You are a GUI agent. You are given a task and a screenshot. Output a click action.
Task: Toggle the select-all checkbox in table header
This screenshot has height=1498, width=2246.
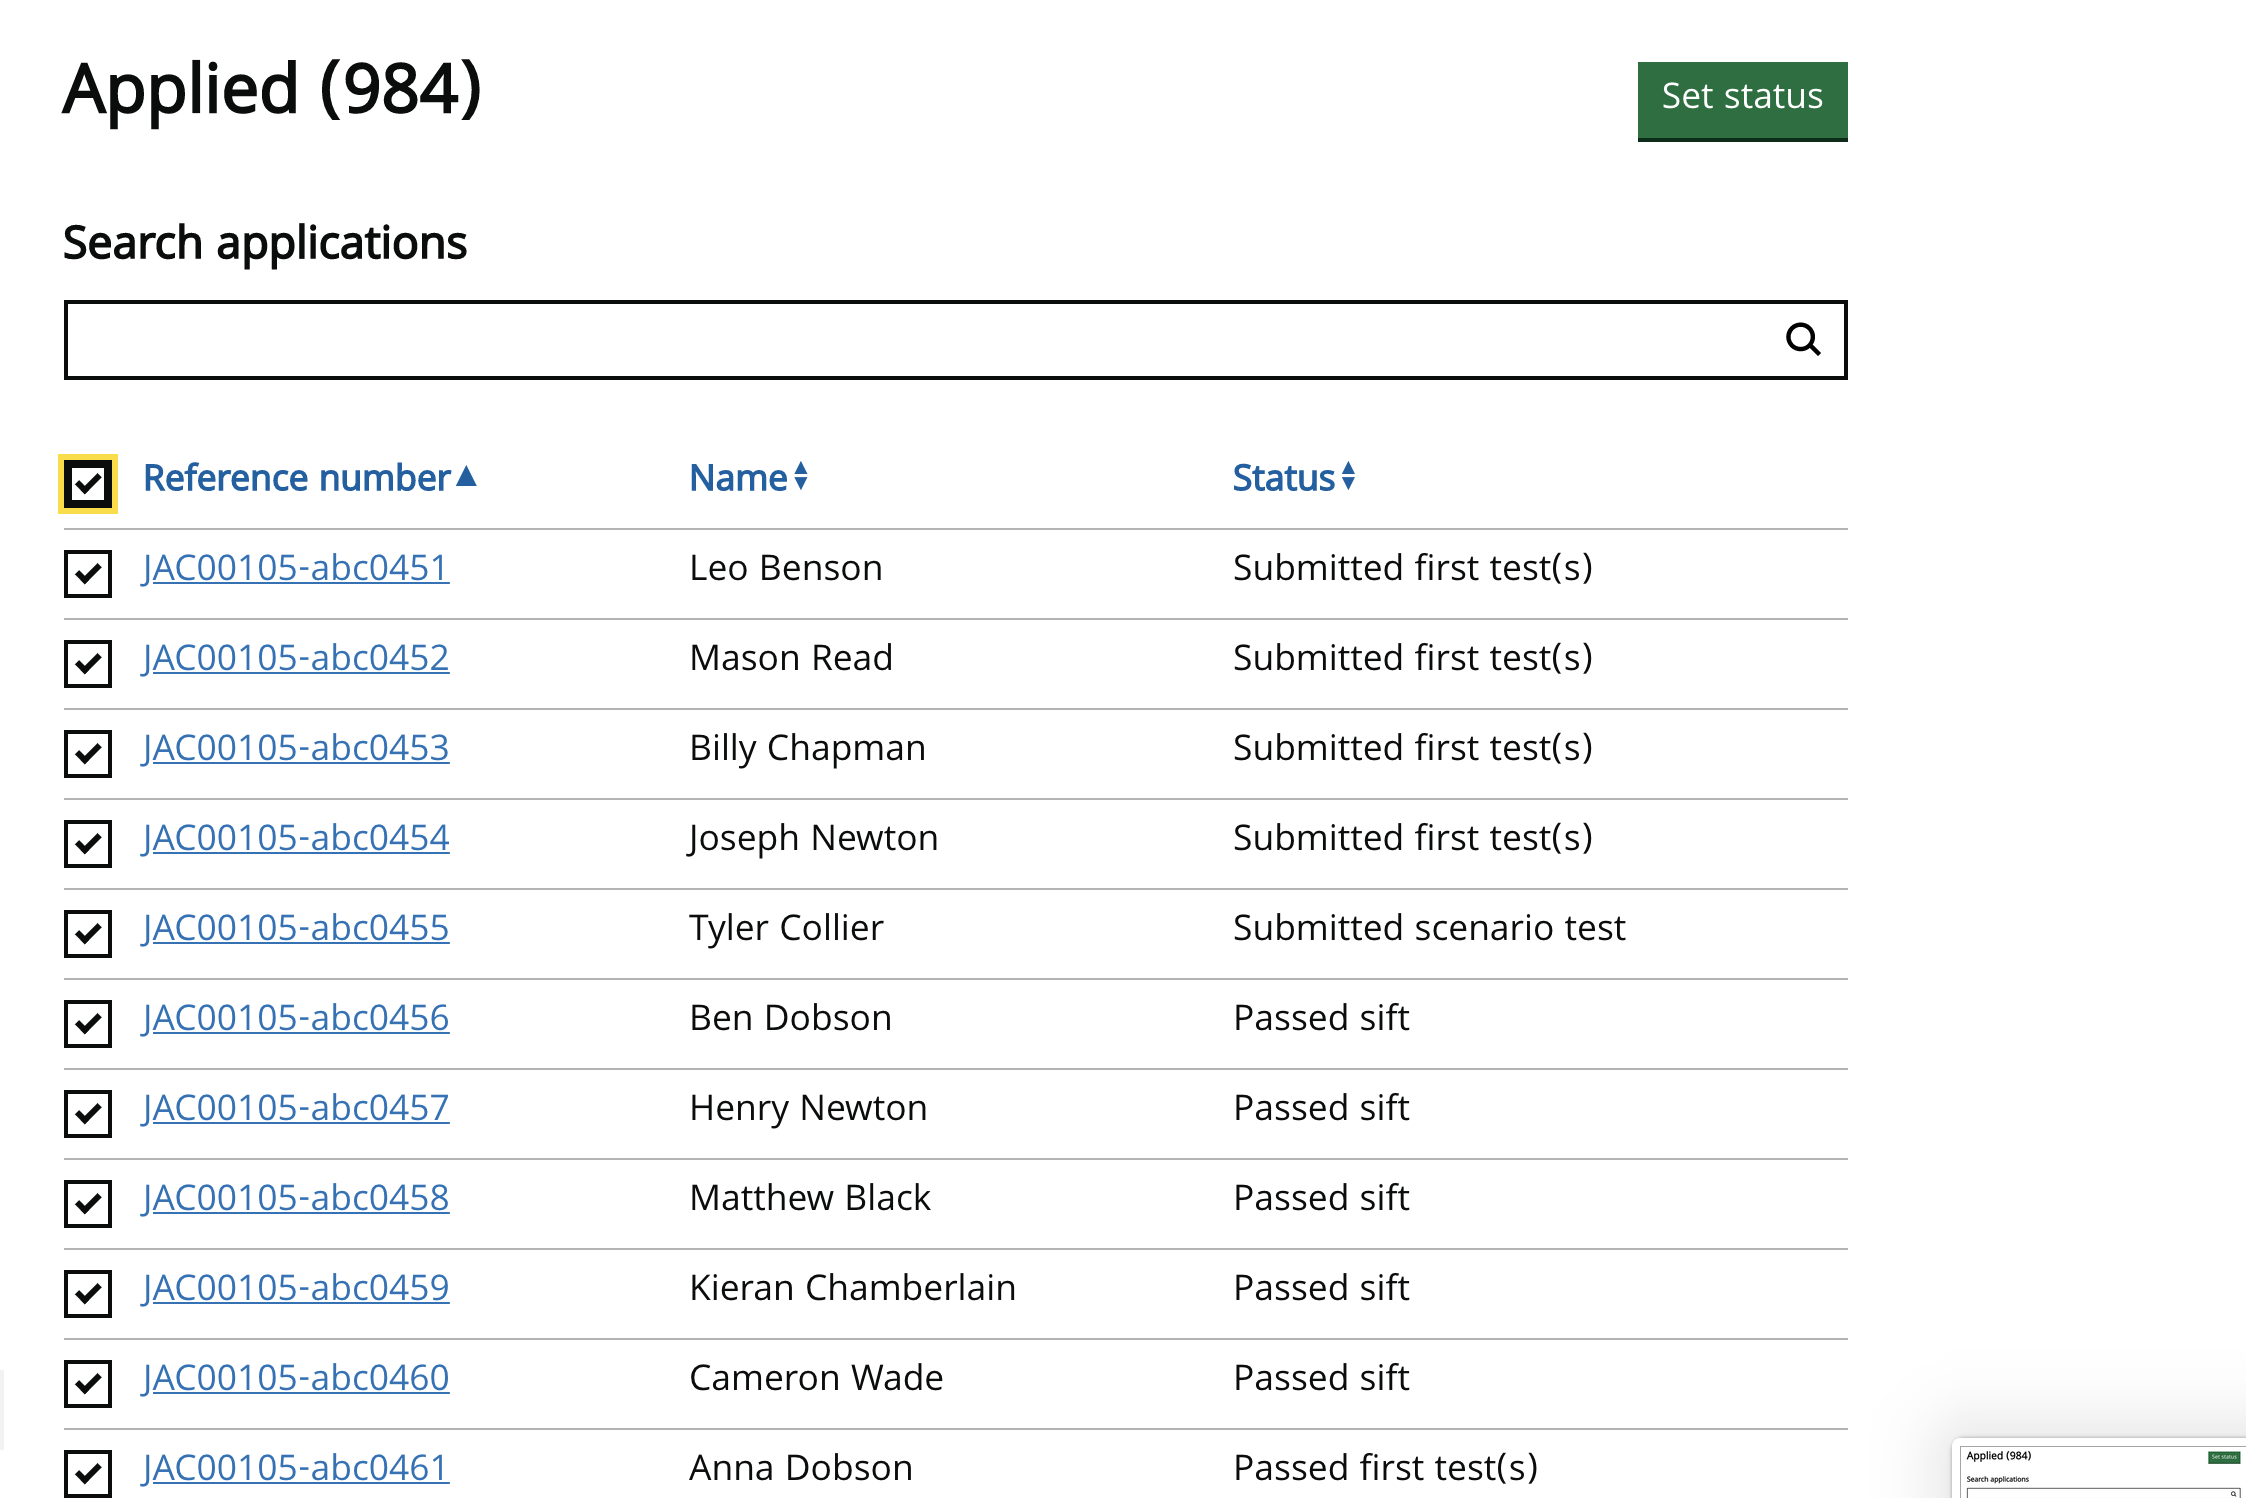[x=88, y=484]
